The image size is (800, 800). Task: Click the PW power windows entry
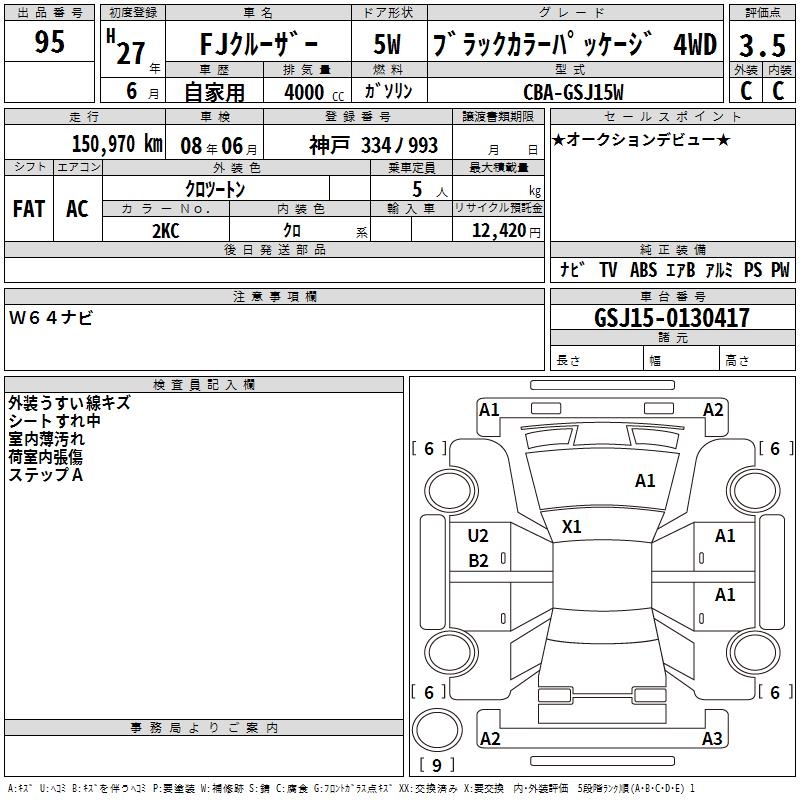(x=780, y=269)
